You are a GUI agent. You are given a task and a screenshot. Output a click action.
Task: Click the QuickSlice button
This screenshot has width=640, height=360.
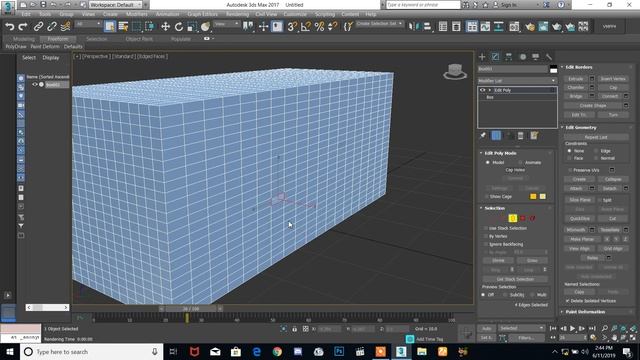[580, 219]
